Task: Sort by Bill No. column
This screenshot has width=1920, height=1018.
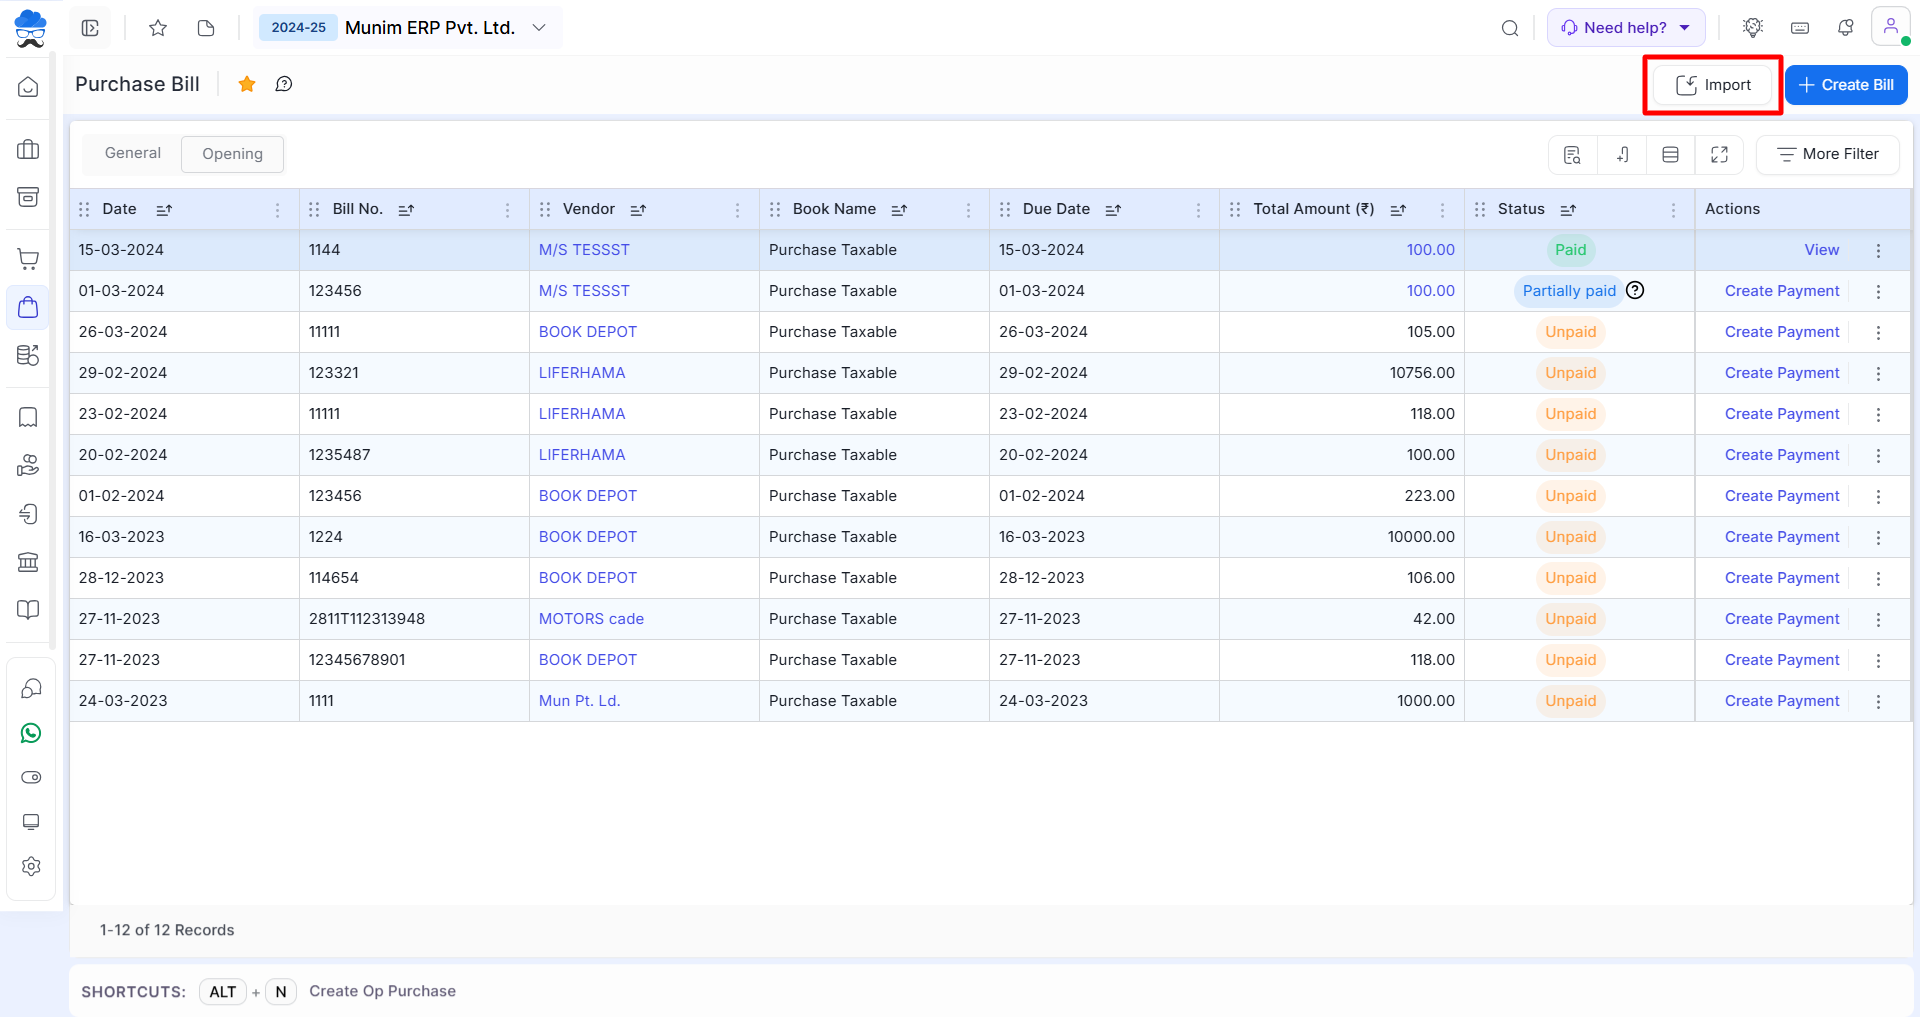Action: [x=406, y=209]
